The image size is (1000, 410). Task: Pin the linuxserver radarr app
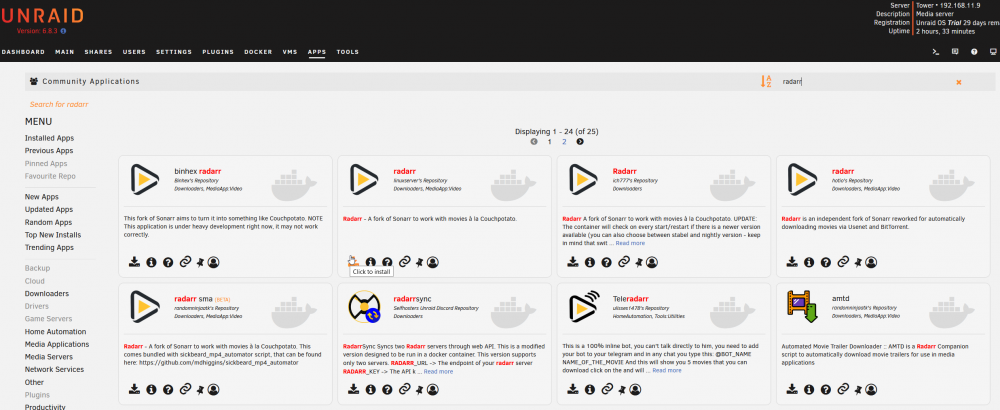point(419,262)
